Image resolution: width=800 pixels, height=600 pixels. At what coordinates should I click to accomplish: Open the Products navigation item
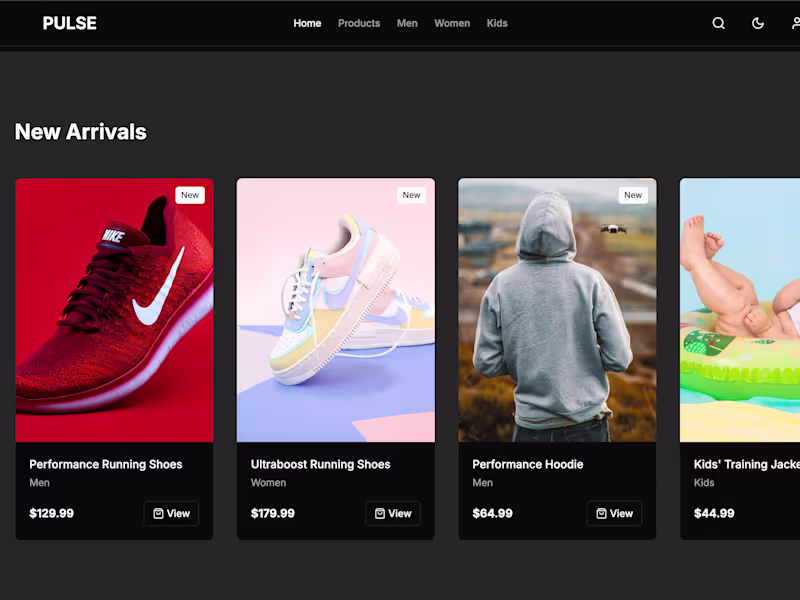[358, 23]
